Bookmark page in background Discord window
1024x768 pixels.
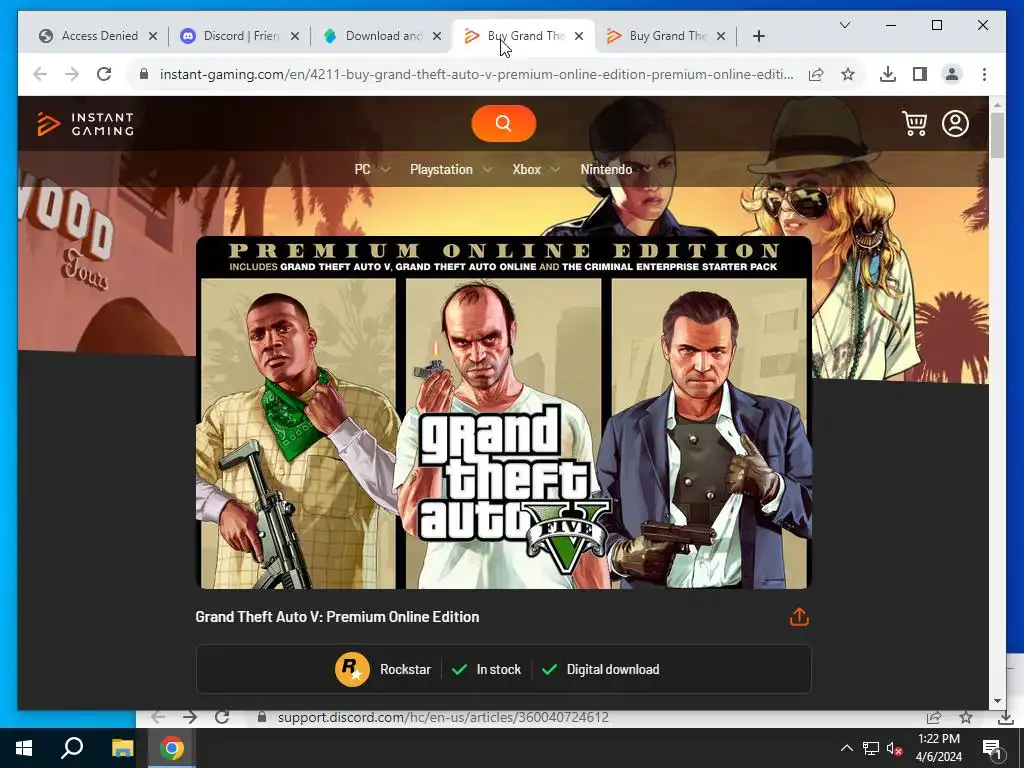pyautogui.click(x=966, y=717)
